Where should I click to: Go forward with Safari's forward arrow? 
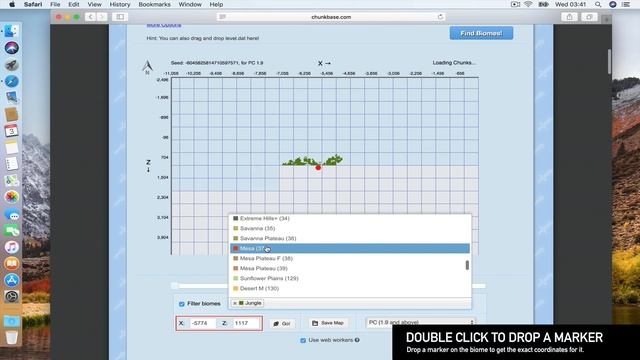point(102,17)
